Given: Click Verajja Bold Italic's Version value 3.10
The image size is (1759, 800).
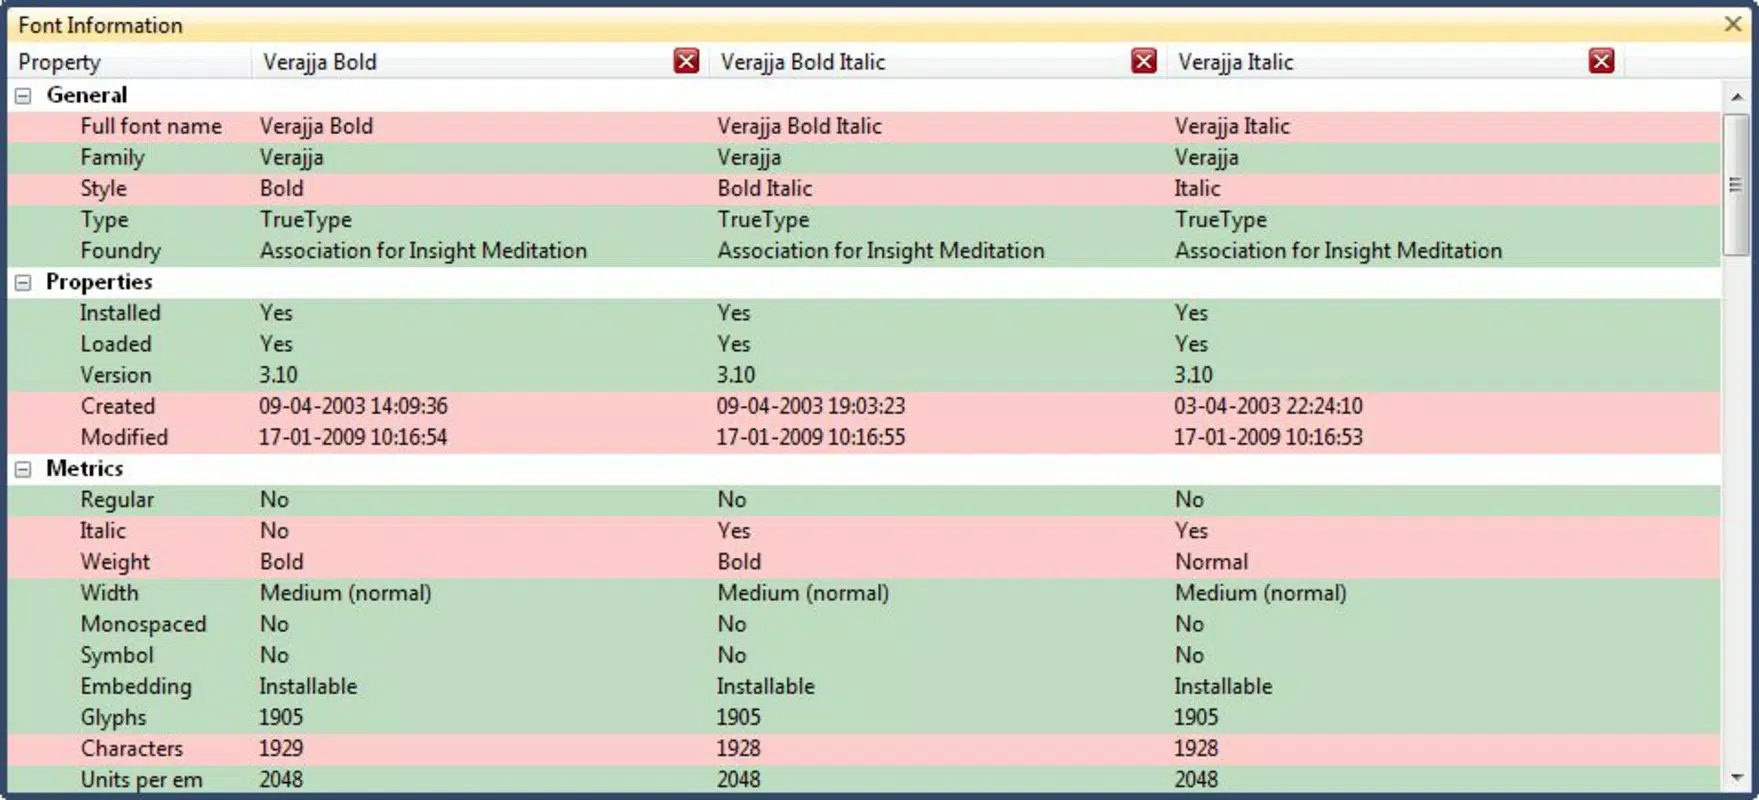Looking at the screenshot, I should (x=736, y=375).
